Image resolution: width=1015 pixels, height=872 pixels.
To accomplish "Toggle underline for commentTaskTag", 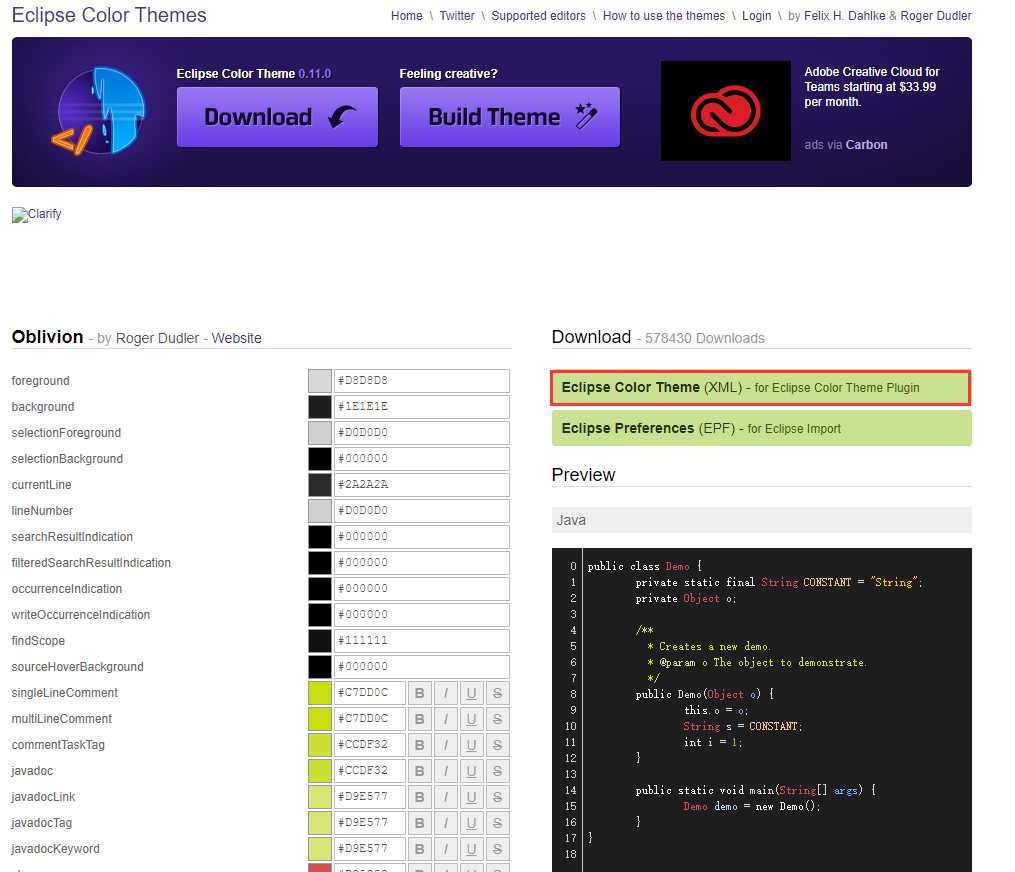I will 471,744.
